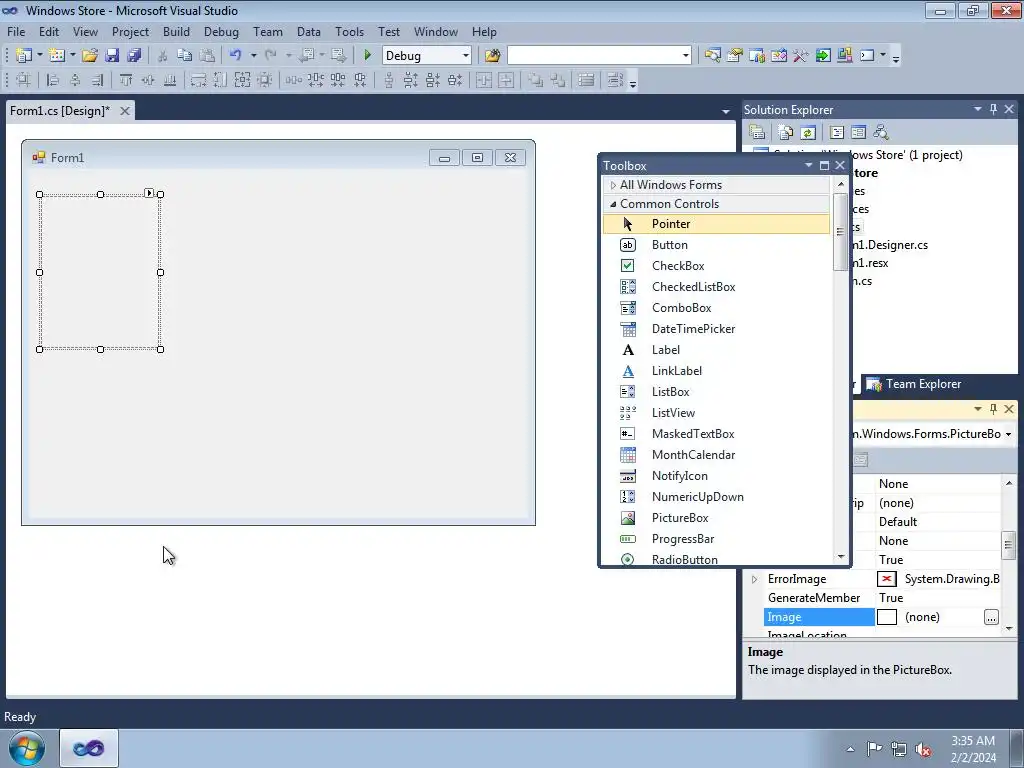Click the Align Bottoms layout icon

coord(170,80)
